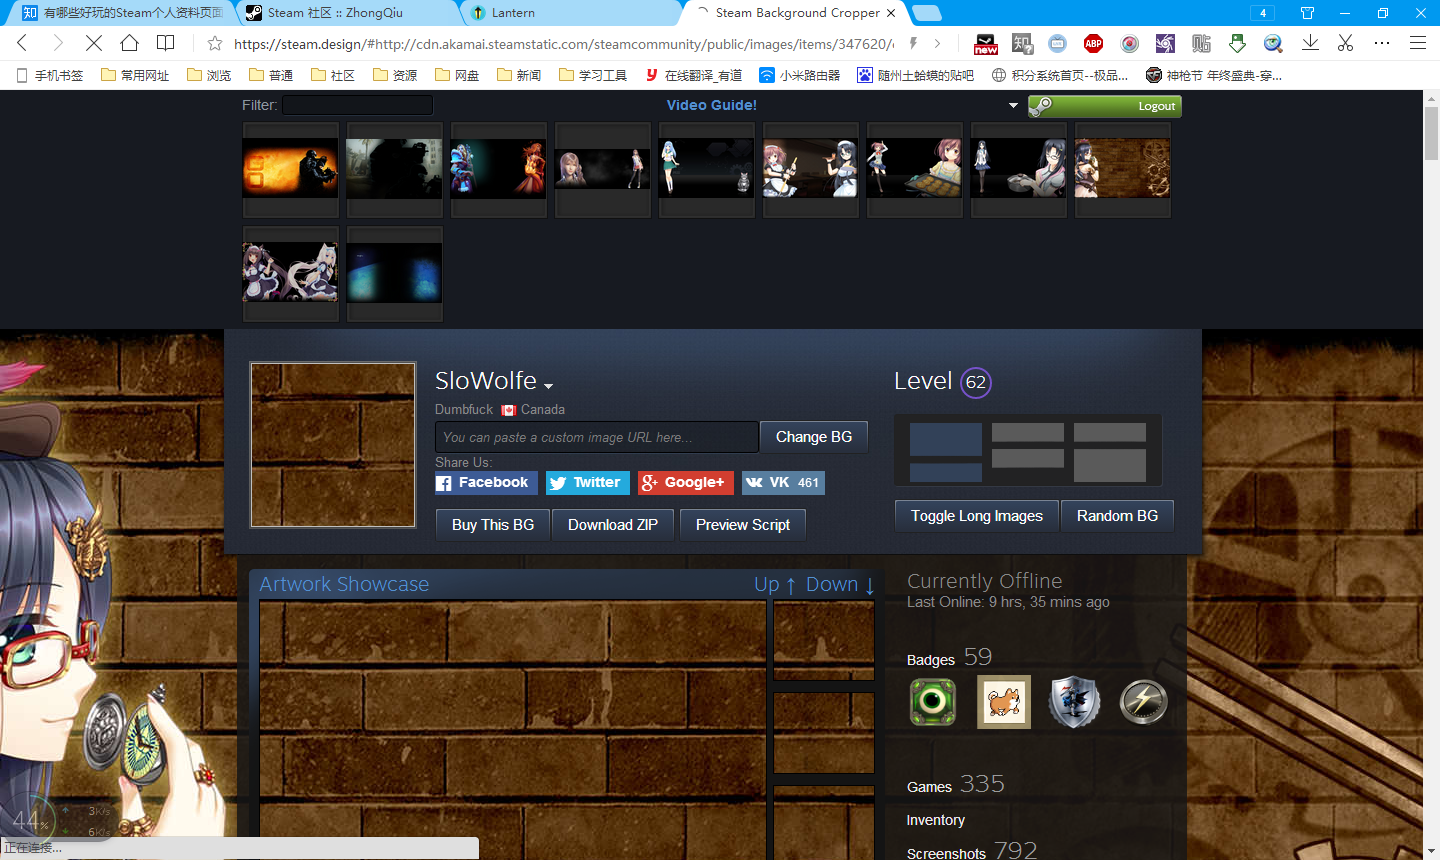This screenshot has width=1440, height=860.
Task: Switch to the Steam 社区 ZhongQiu tab
Action: 346,13
